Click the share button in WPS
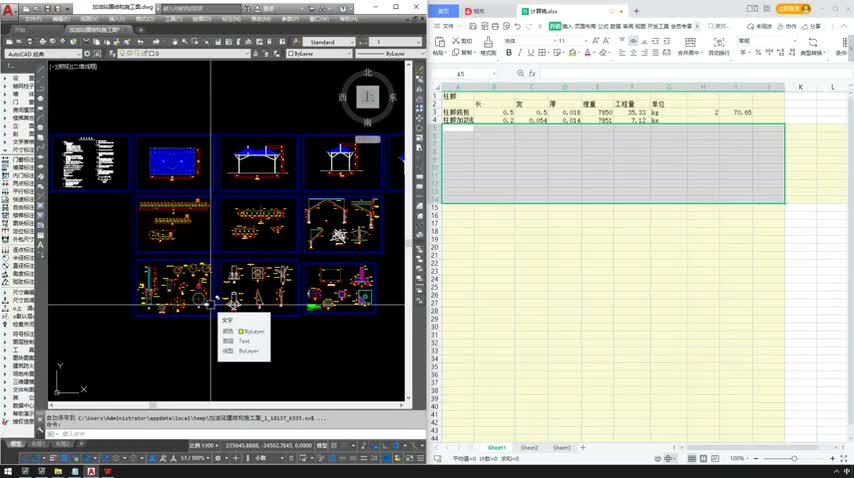 click(x=810, y=26)
